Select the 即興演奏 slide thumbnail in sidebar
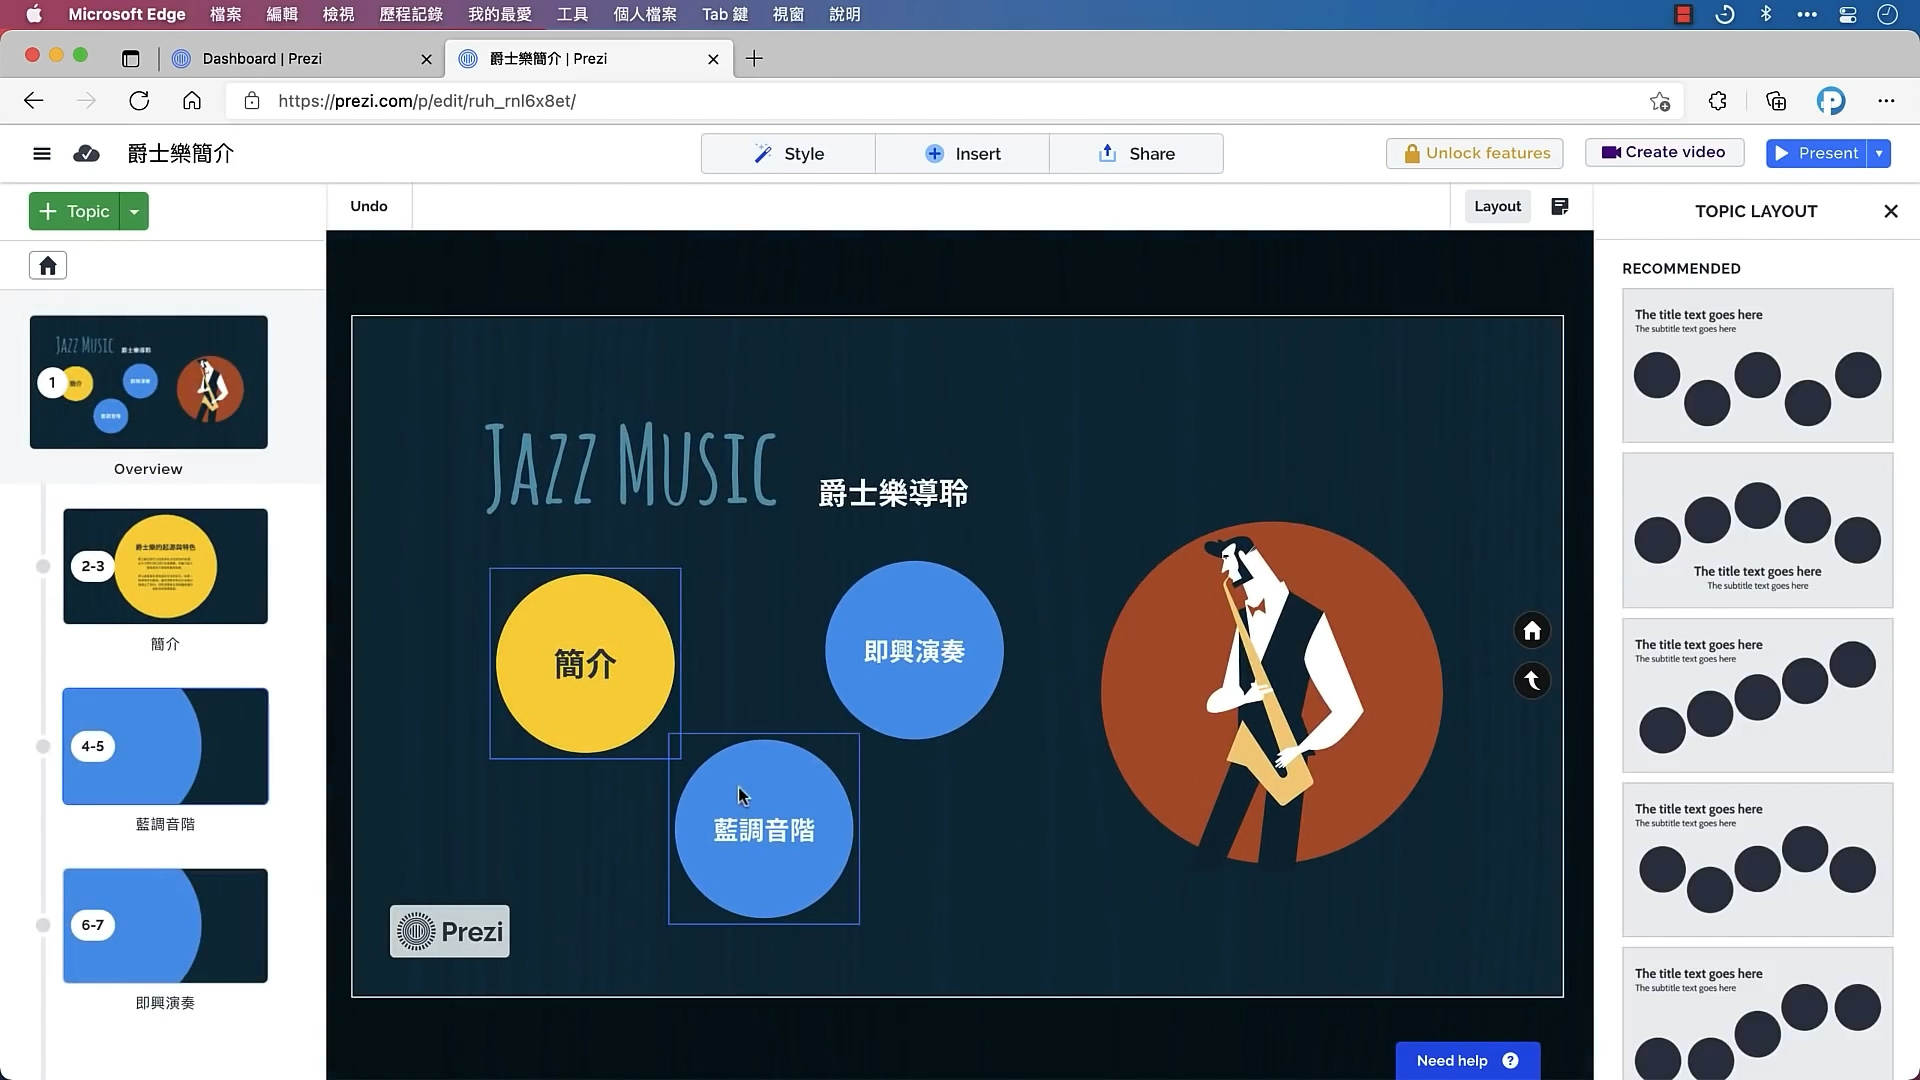Viewport: 1920px width, 1080px height. point(165,925)
